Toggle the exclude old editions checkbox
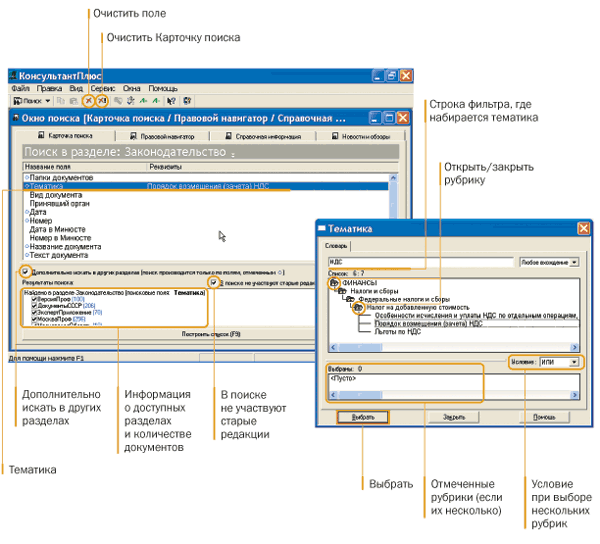 point(213,282)
